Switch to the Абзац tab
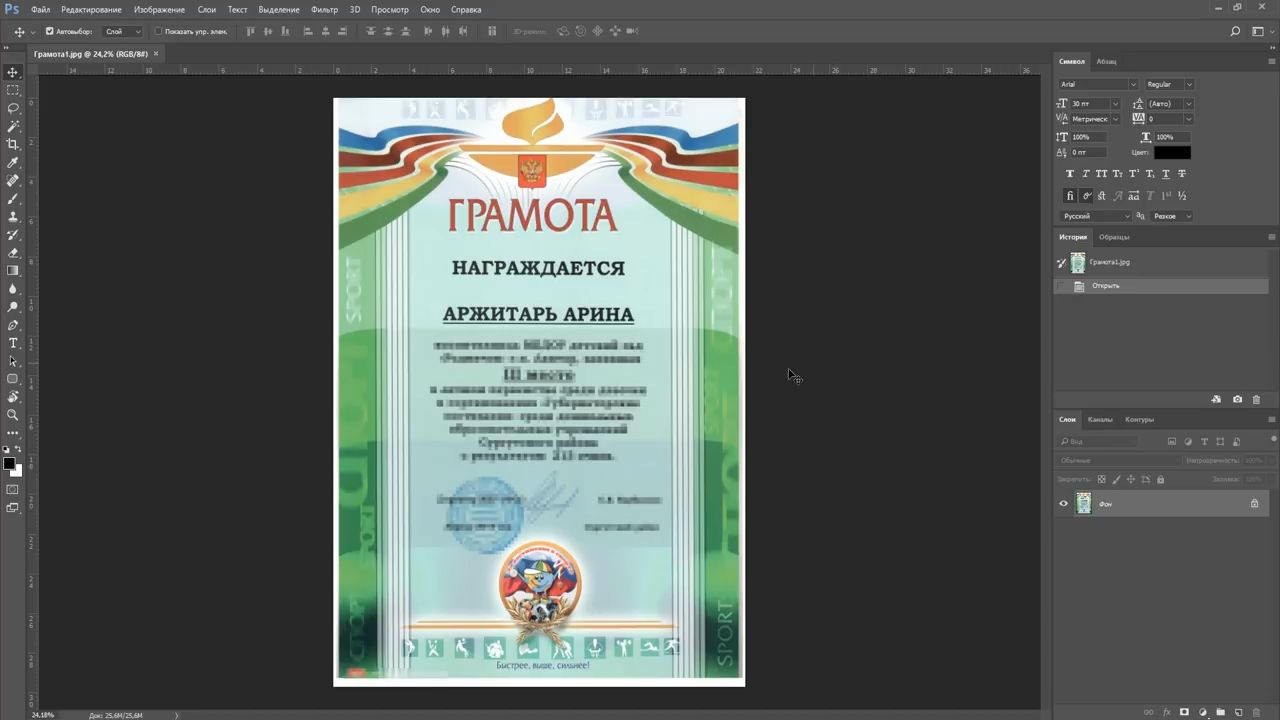The image size is (1280, 720). pos(1106,62)
